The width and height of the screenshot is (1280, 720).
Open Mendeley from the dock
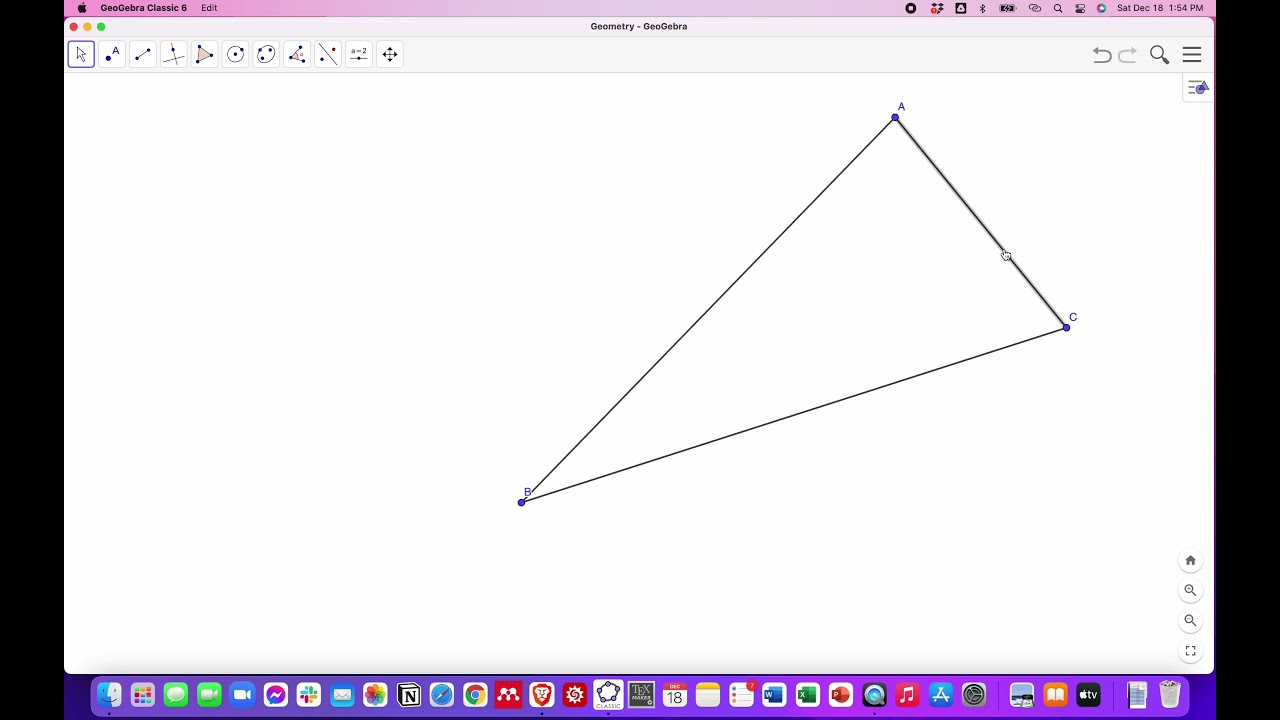click(x=508, y=694)
